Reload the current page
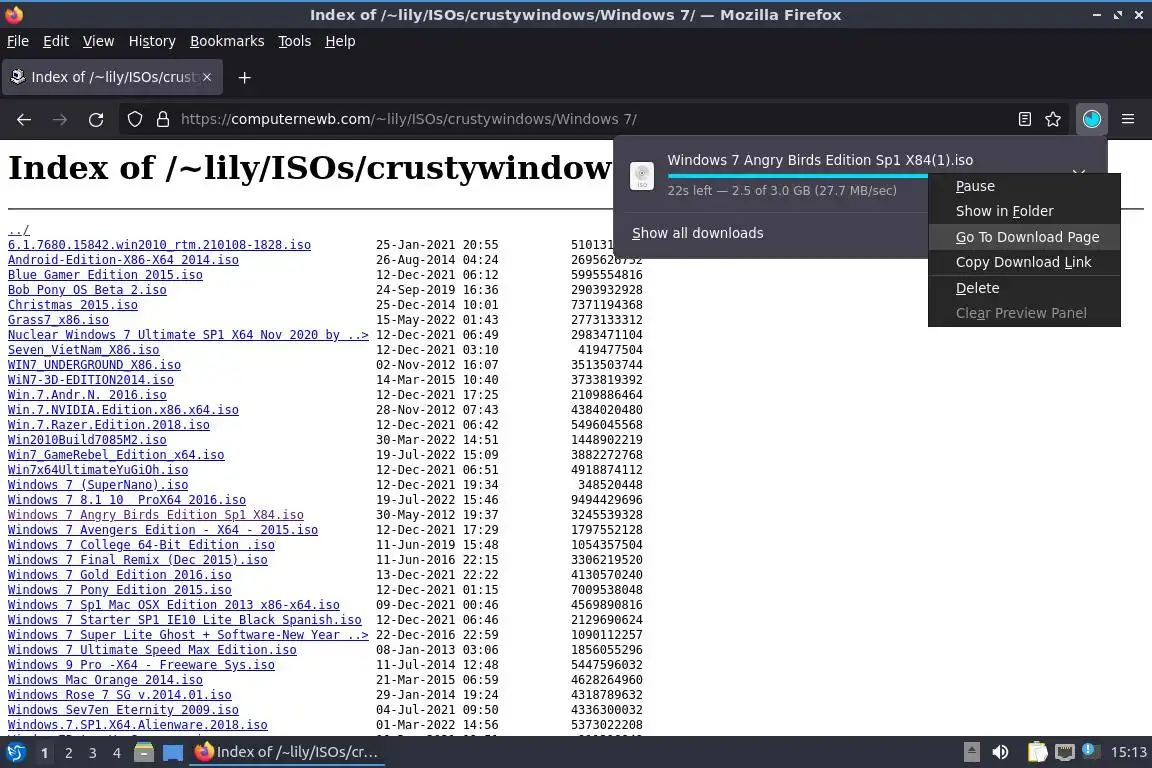Image resolution: width=1152 pixels, height=768 pixels. [96, 119]
